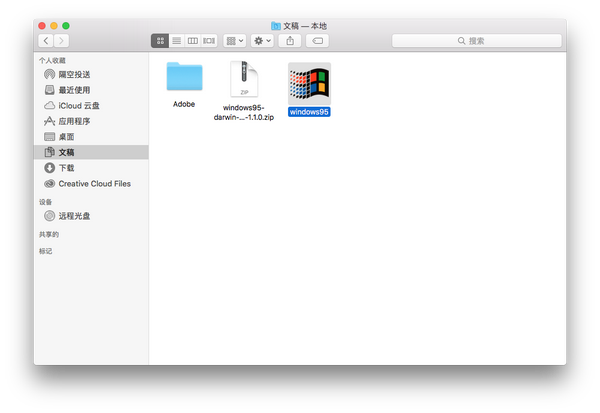
Task: Click the Share toolbar button
Action: click(290, 41)
